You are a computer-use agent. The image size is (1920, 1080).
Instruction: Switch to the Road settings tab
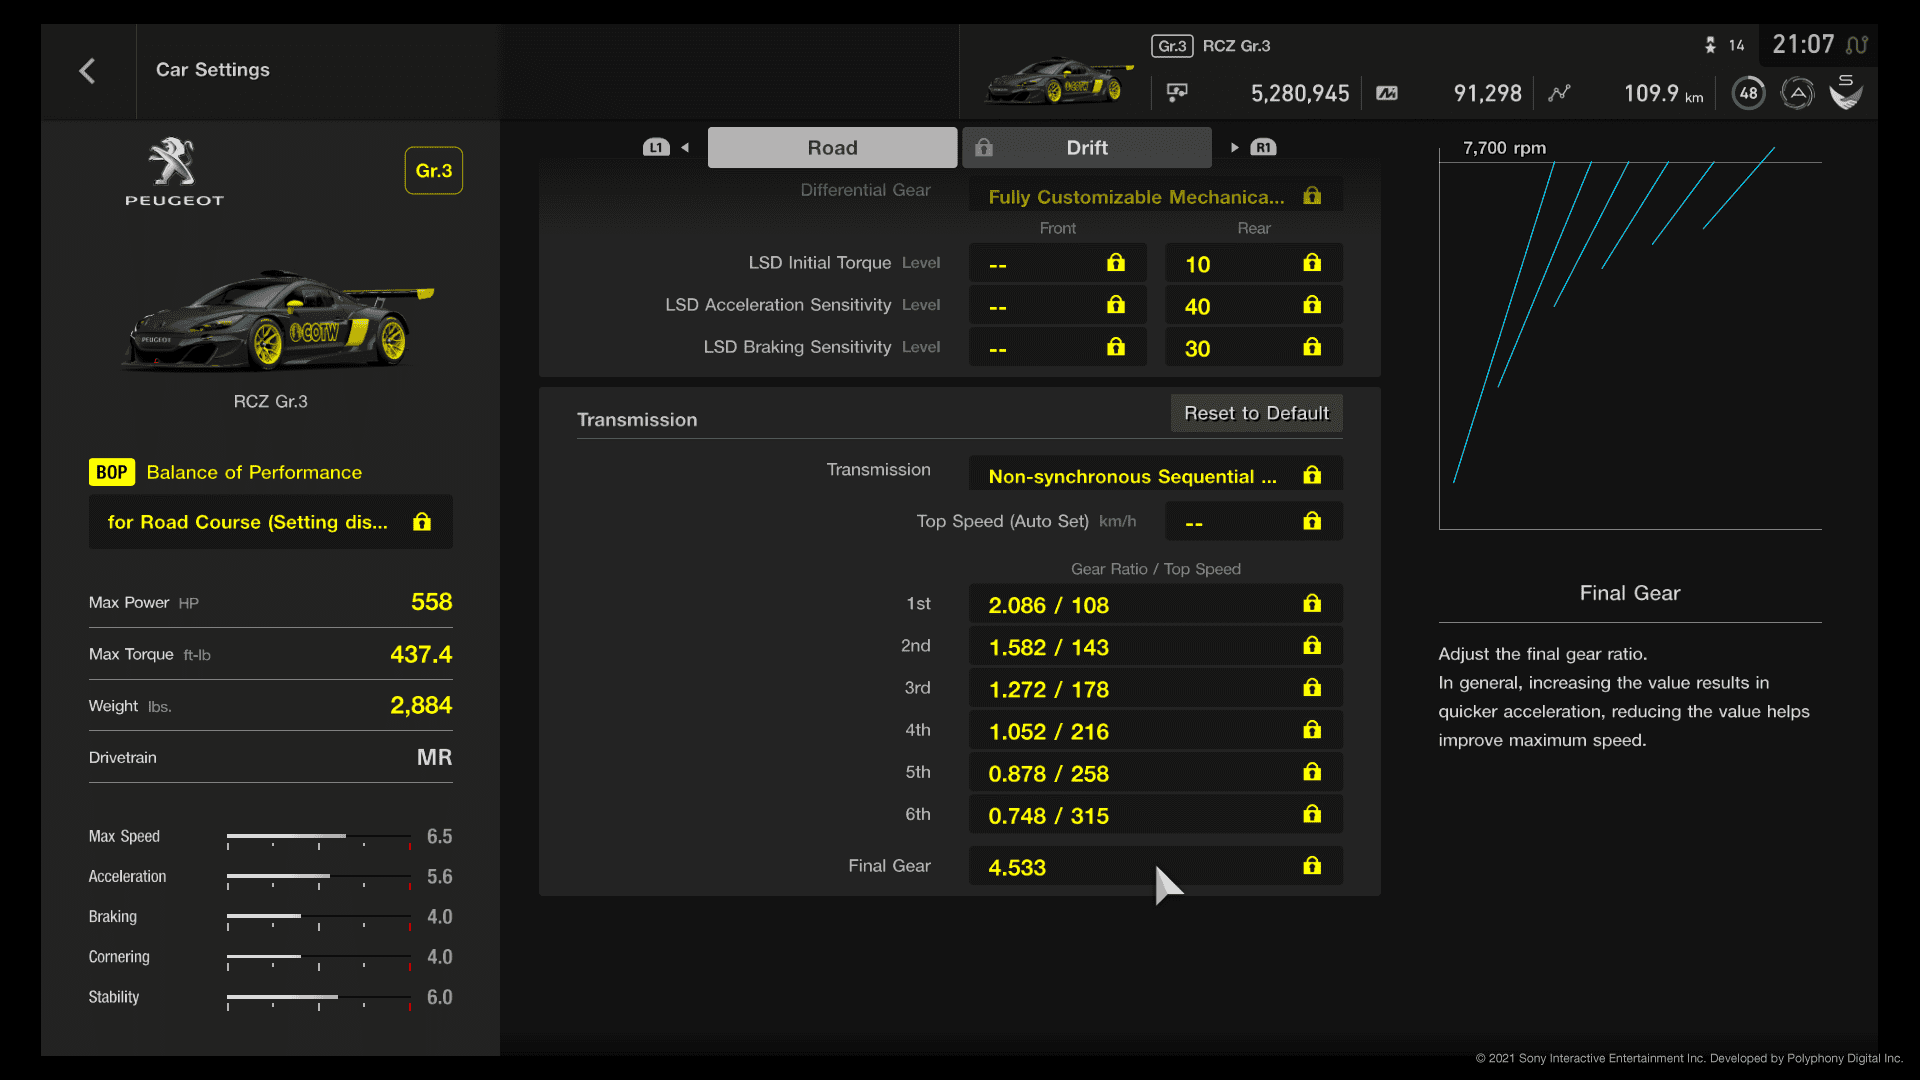point(832,148)
